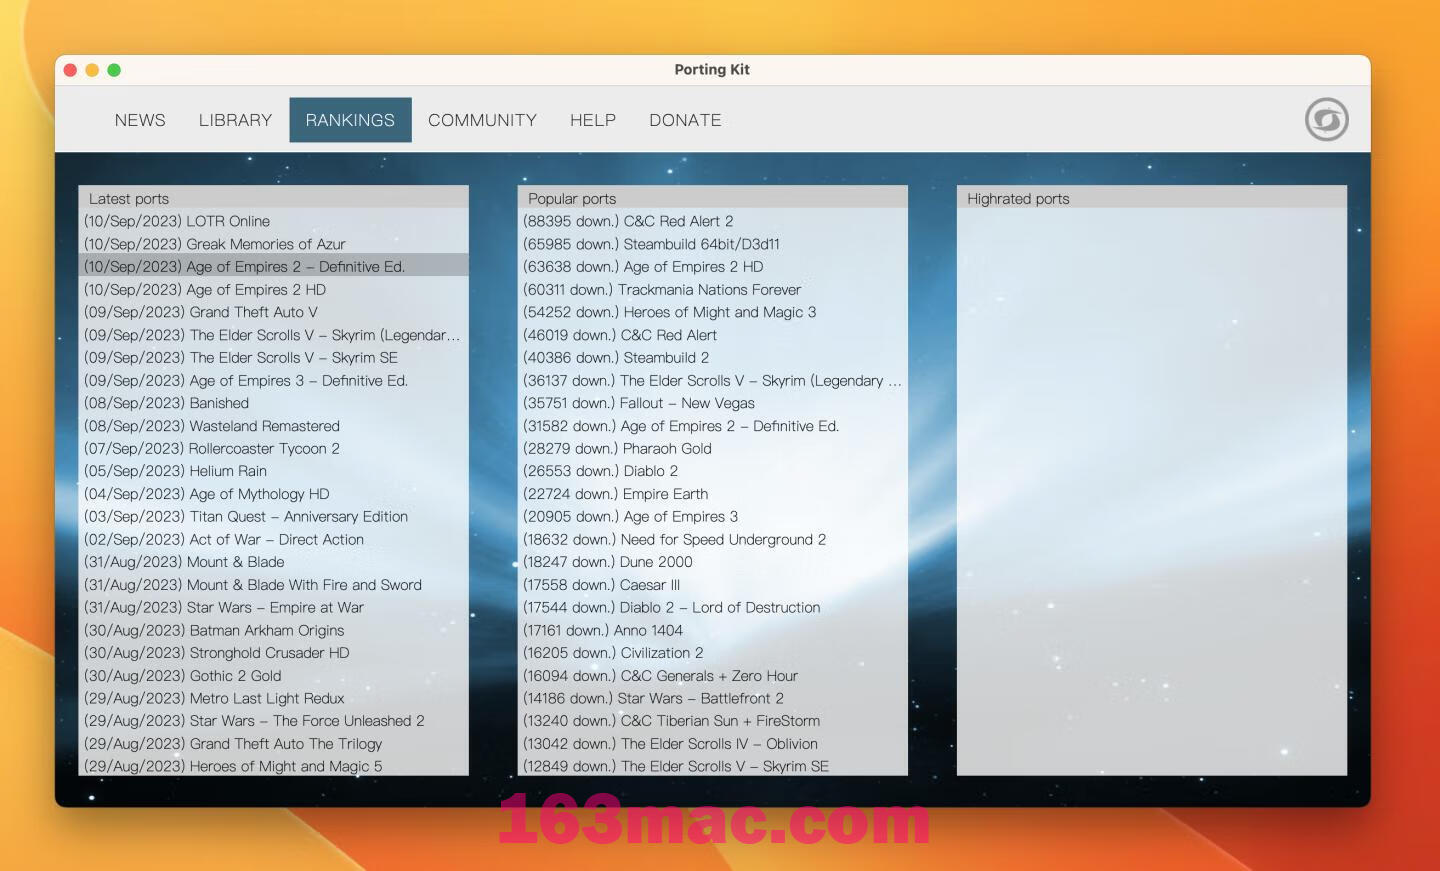
Task: Select Civilization 2 entry
Action: pyautogui.click(x=713, y=653)
